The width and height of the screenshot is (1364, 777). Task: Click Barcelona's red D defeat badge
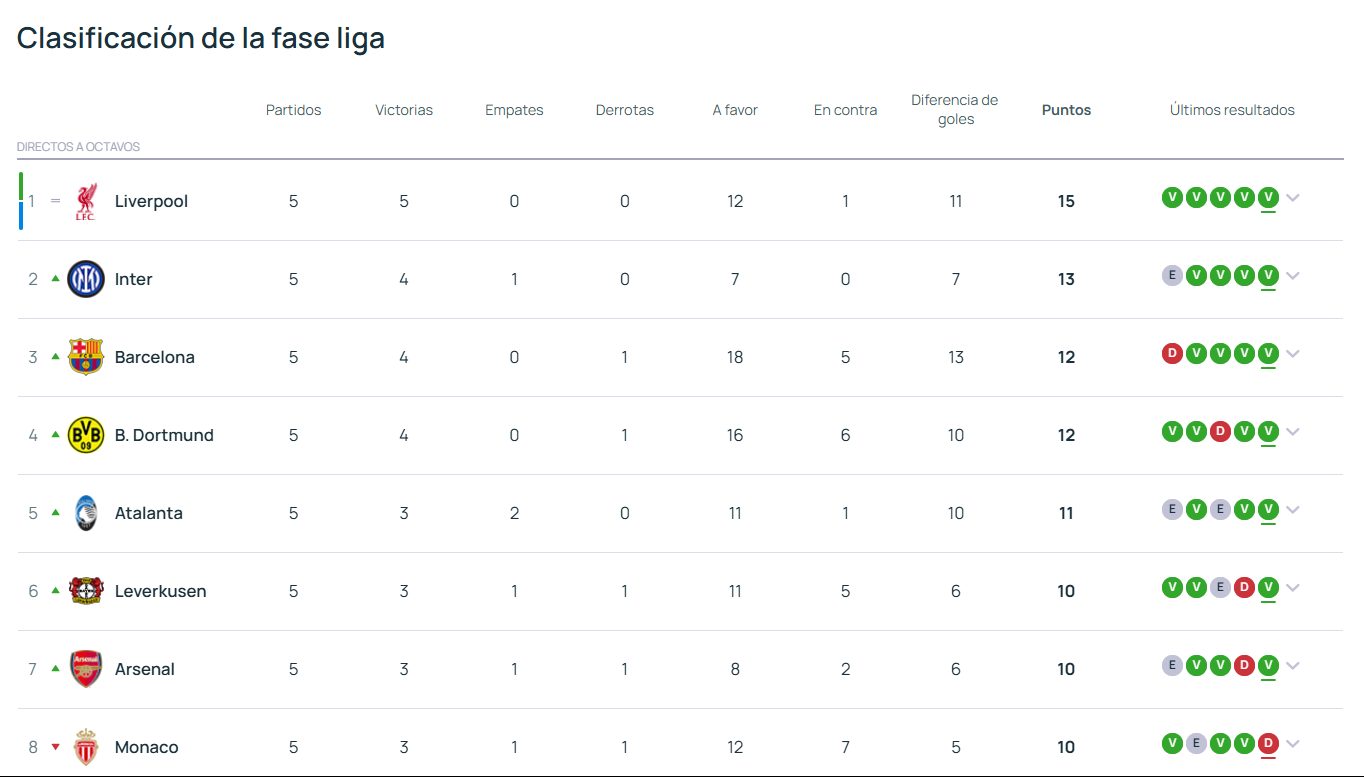pyautogui.click(x=1172, y=353)
